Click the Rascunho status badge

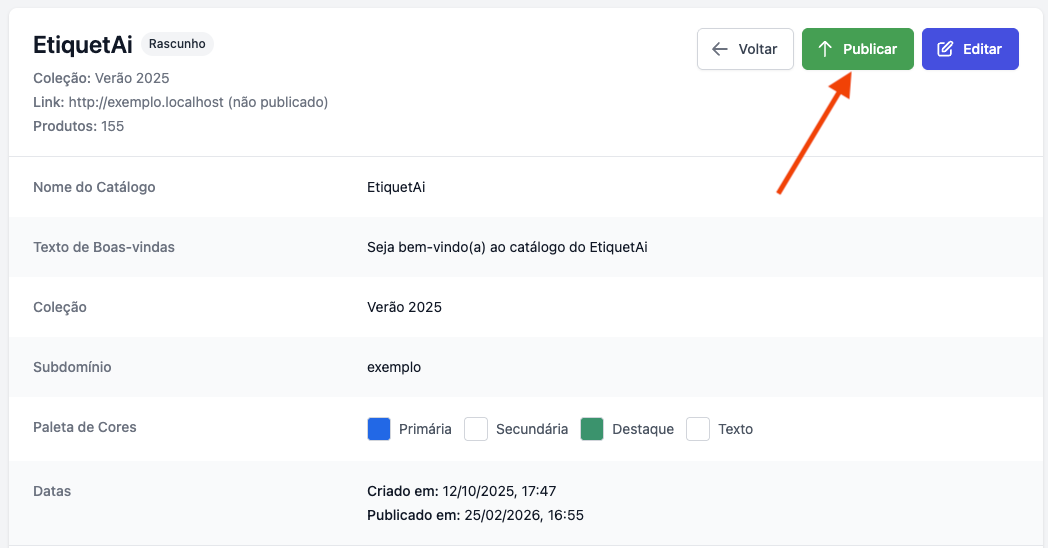[177, 44]
